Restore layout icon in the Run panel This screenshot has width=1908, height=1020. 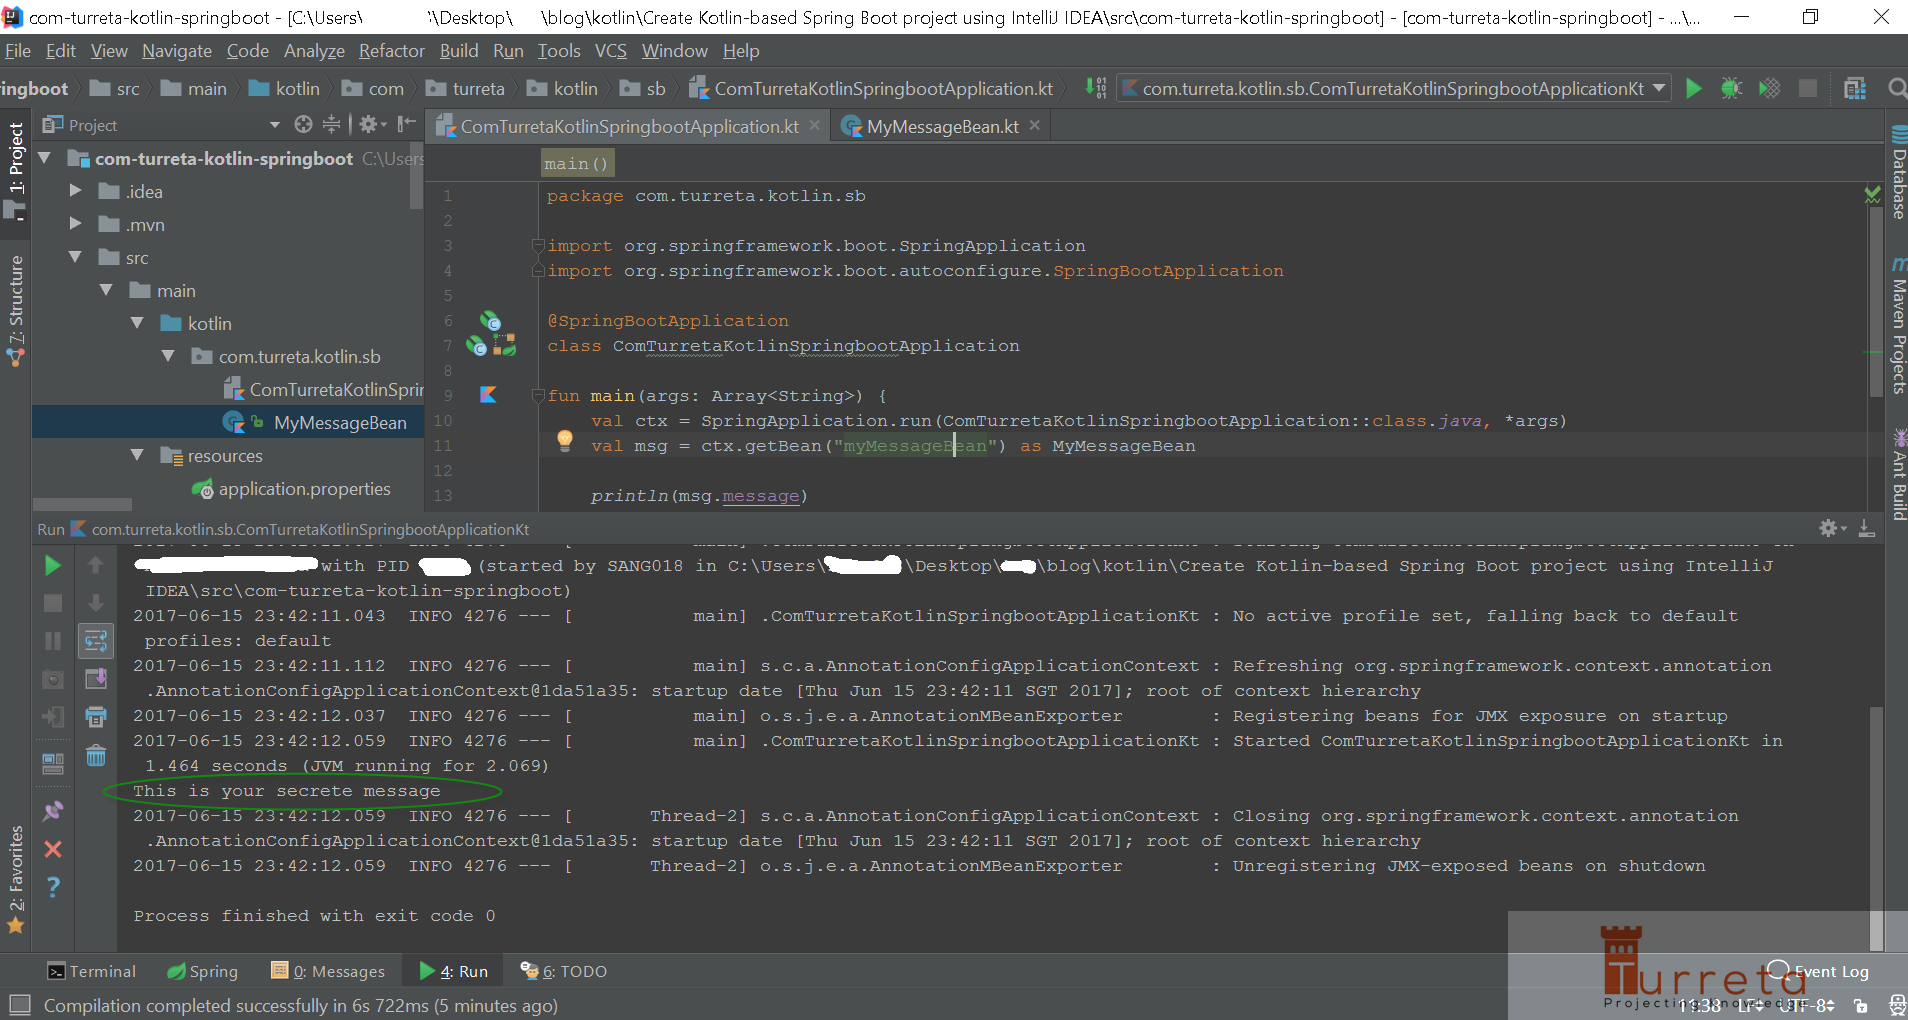(53, 764)
